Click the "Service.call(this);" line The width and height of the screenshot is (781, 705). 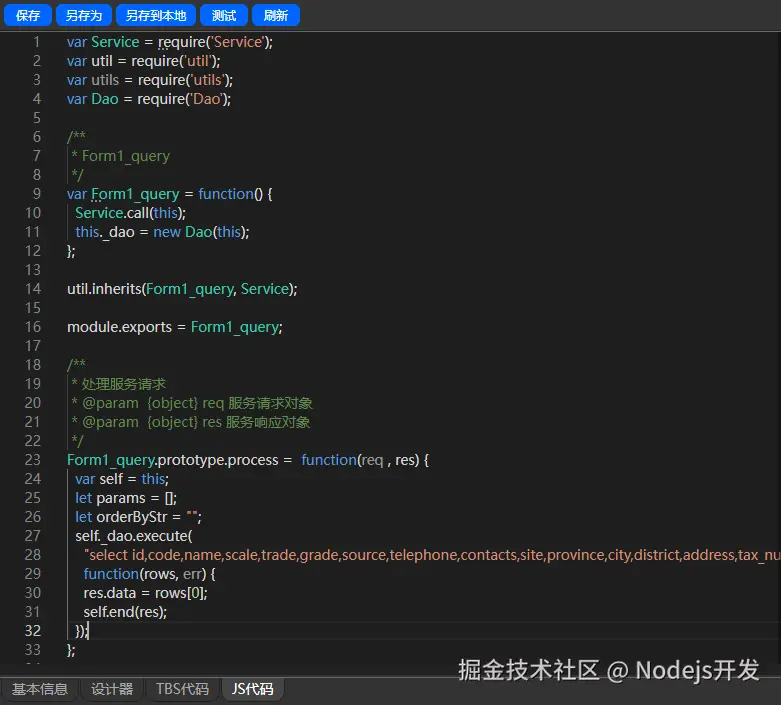click(130, 213)
